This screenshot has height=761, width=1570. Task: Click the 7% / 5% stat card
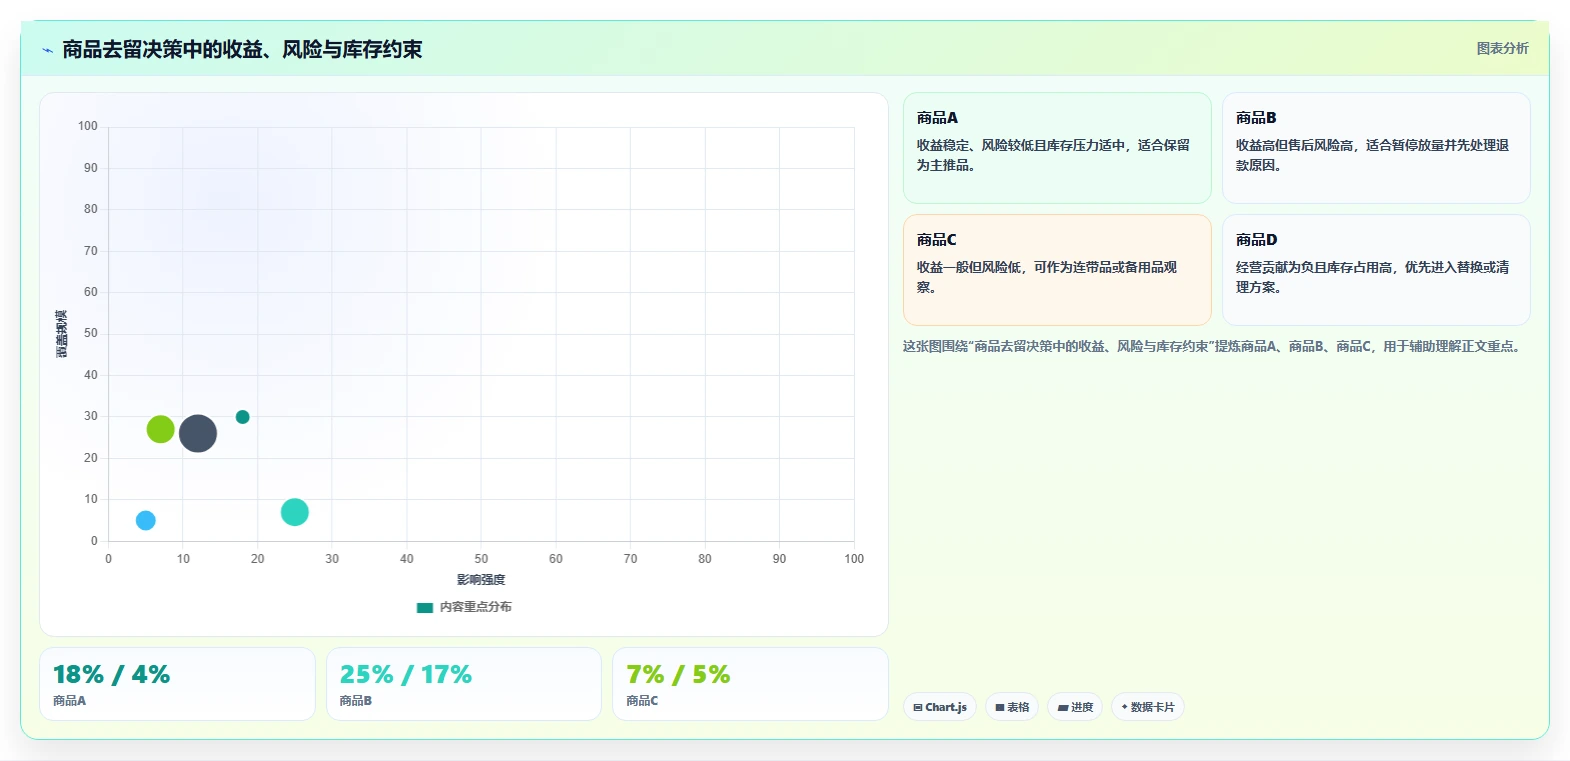click(750, 684)
